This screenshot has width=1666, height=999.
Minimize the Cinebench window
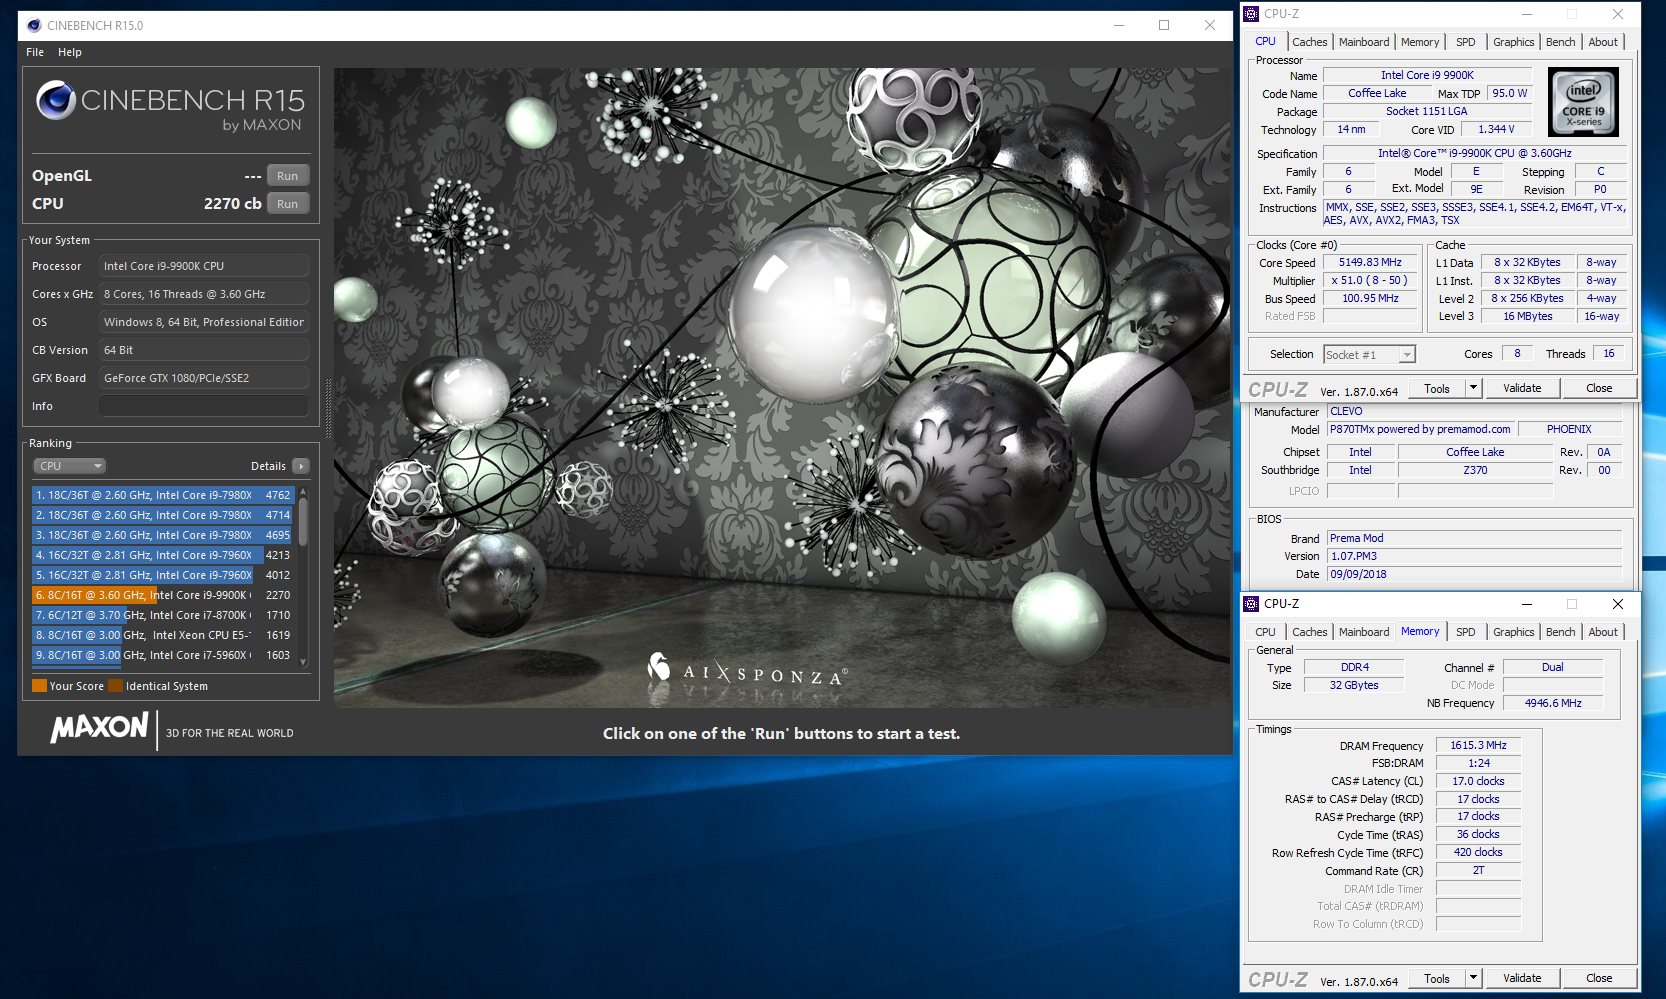coord(1119,25)
